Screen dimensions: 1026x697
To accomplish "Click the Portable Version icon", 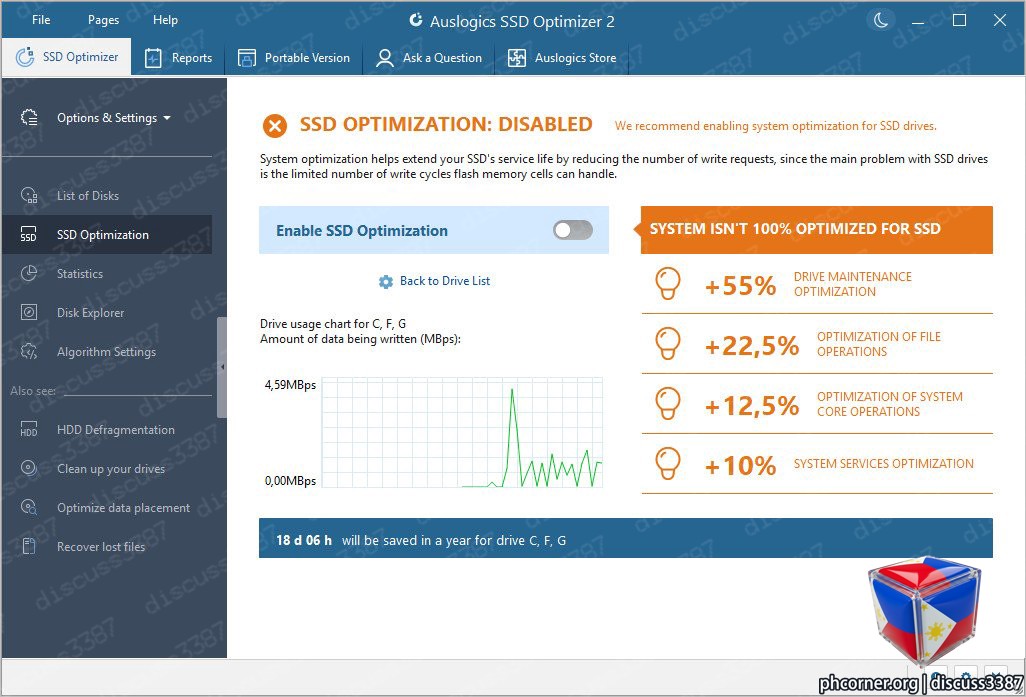I will [247, 58].
